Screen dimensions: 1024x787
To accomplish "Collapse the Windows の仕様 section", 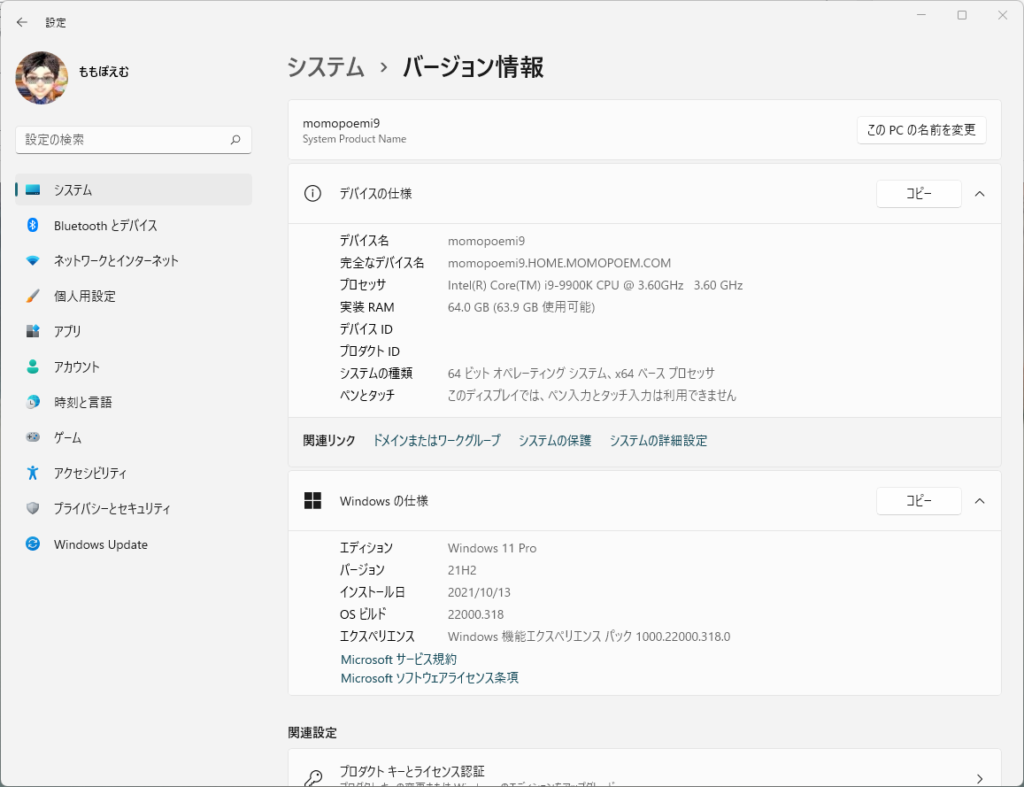I will point(979,501).
